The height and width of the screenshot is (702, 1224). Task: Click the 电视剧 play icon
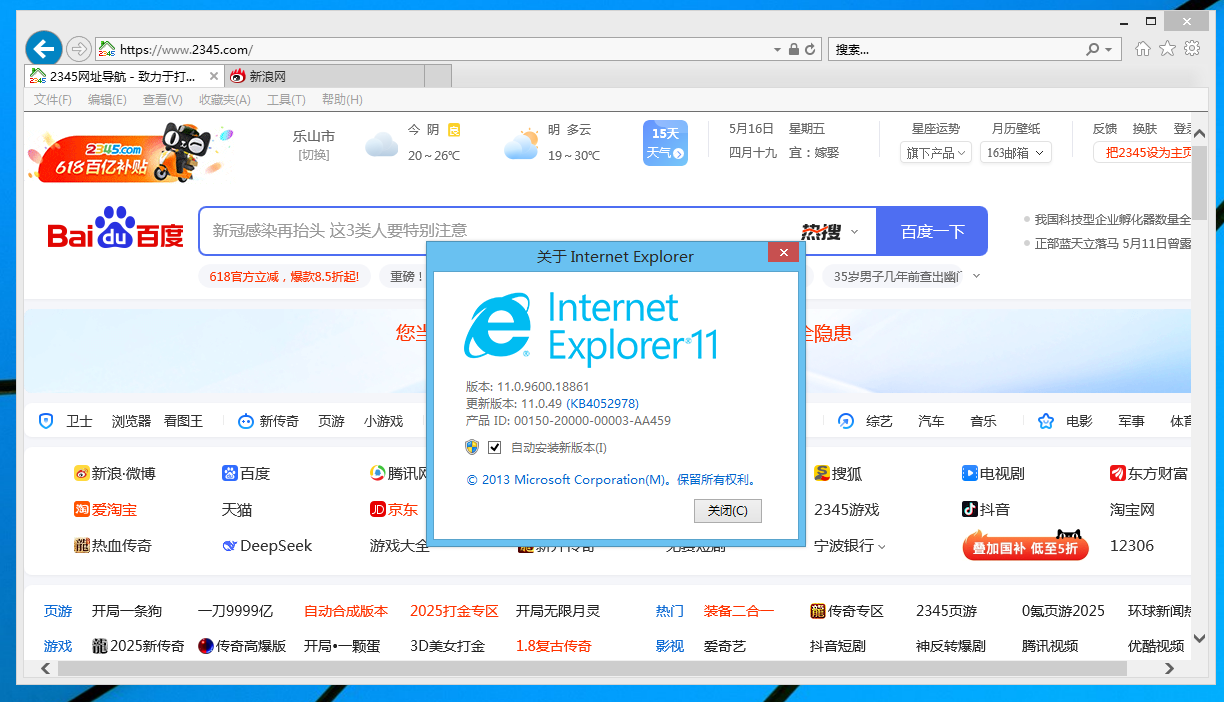[969, 473]
